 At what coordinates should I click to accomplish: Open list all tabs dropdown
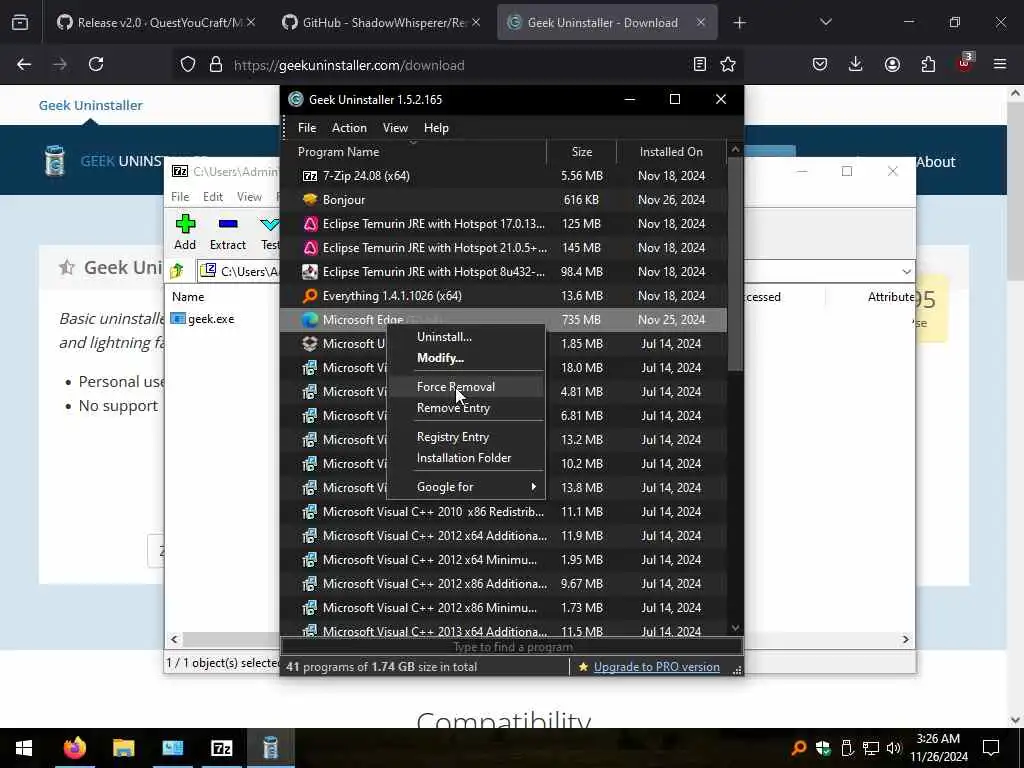[825, 23]
